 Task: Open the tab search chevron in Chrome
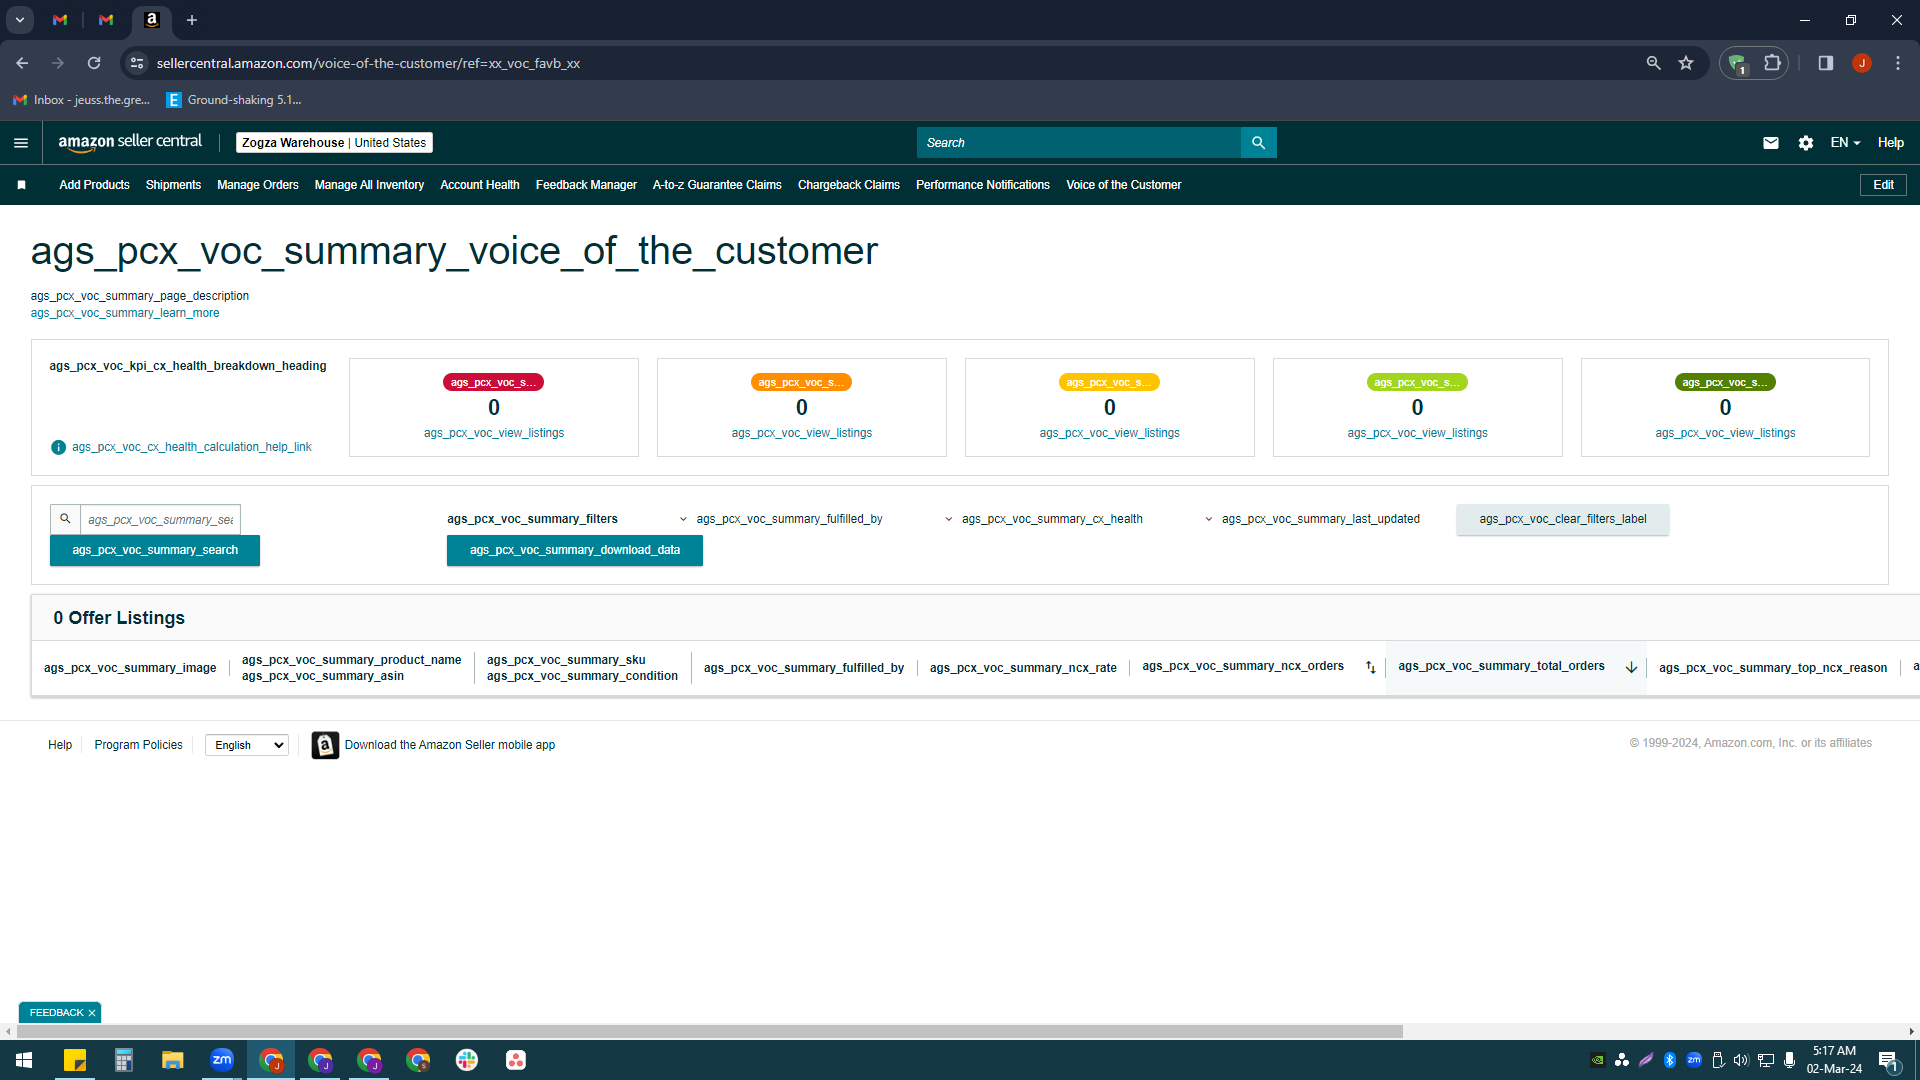pos(19,20)
